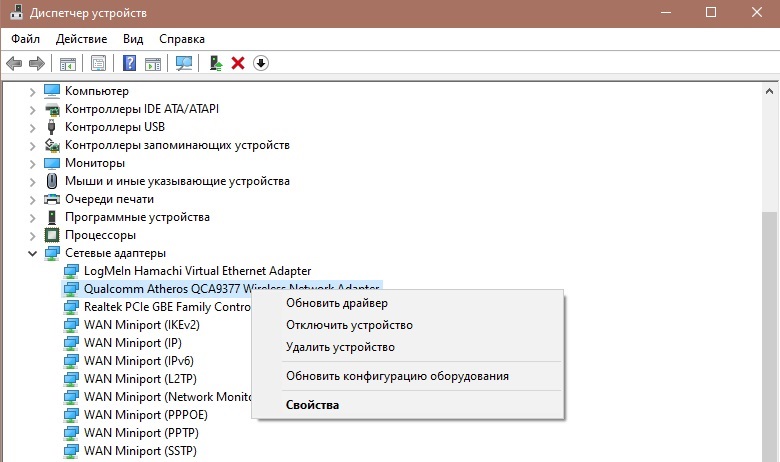Select Отключить устройство from context menu
This screenshot has width=780, height=462.
point(349,325)
